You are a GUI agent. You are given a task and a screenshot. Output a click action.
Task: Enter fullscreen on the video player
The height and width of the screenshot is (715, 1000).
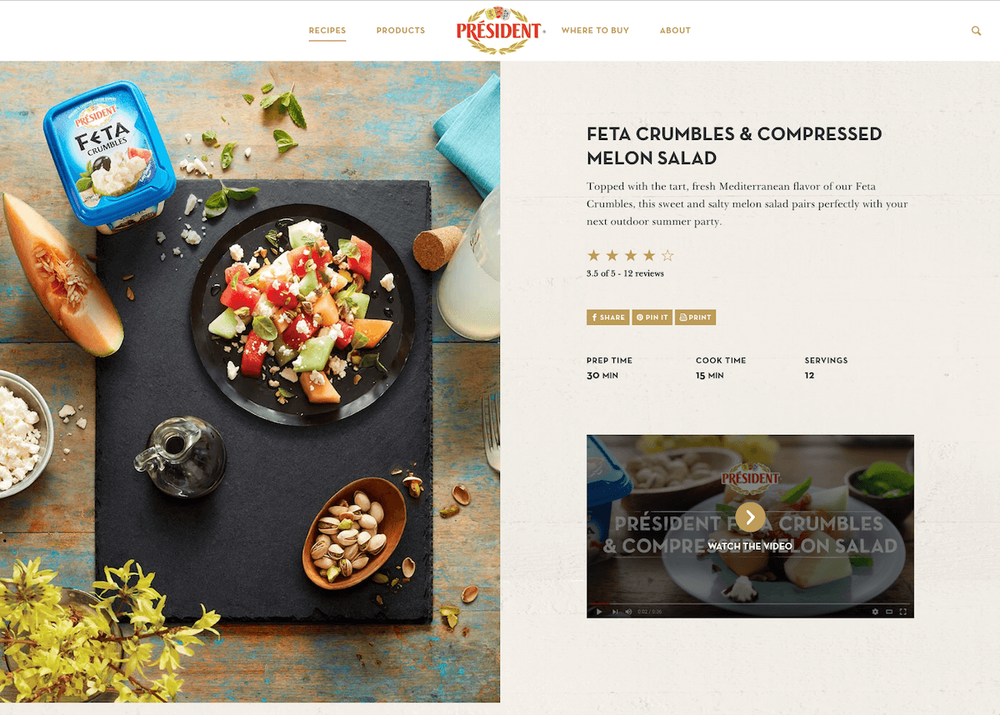(x=903, y=612)
